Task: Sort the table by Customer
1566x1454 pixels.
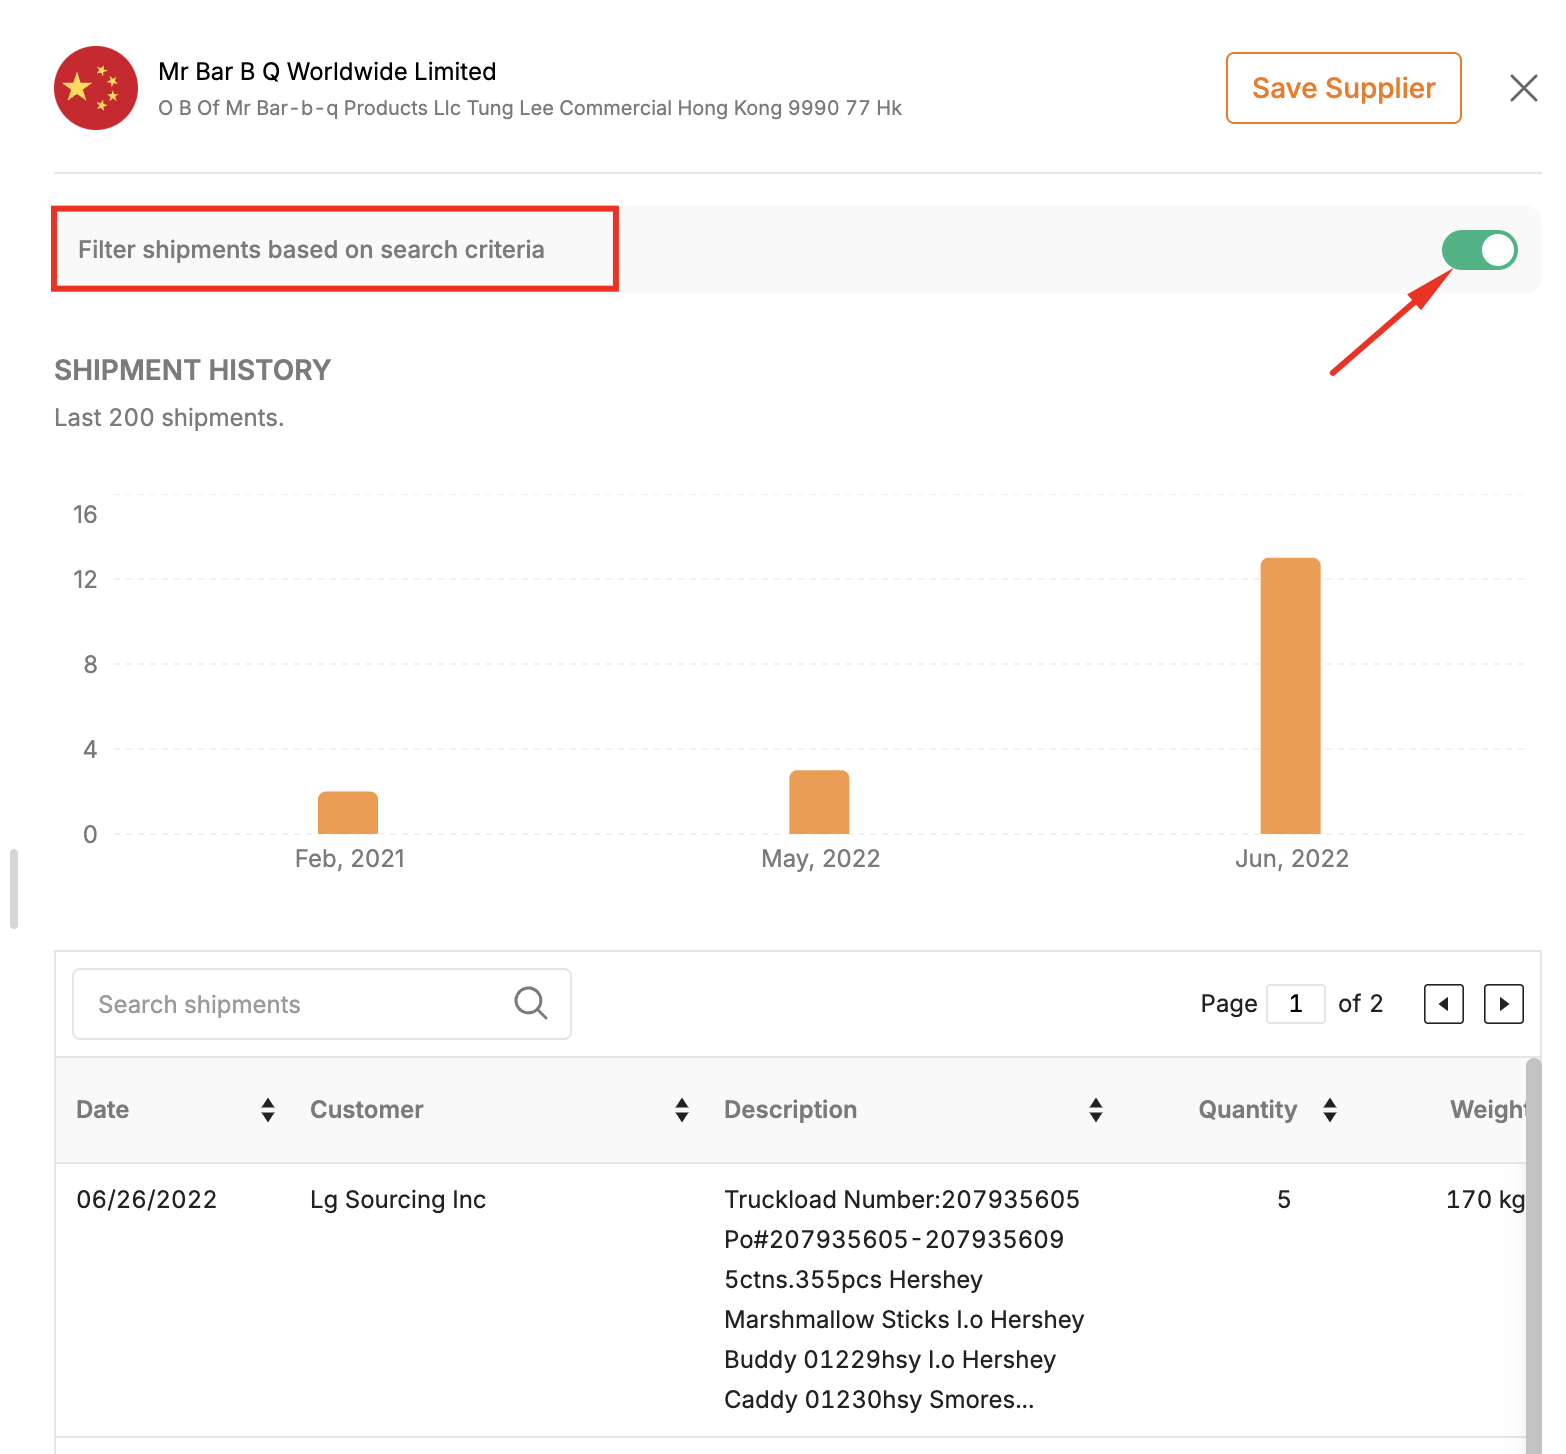Action: [x=682, y=1110]
